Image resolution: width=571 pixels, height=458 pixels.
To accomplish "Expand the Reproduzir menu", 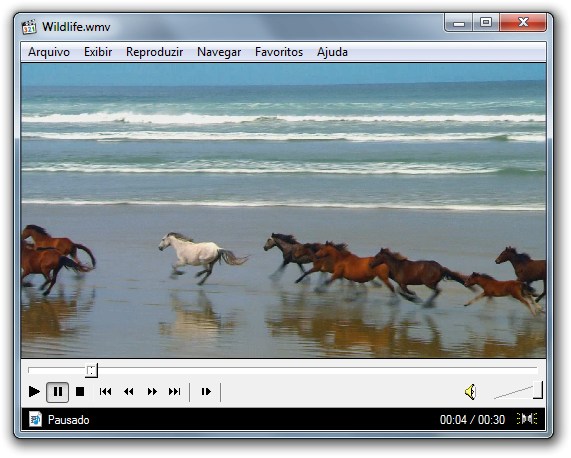I will pyautogui.click(x=154, y=52).
